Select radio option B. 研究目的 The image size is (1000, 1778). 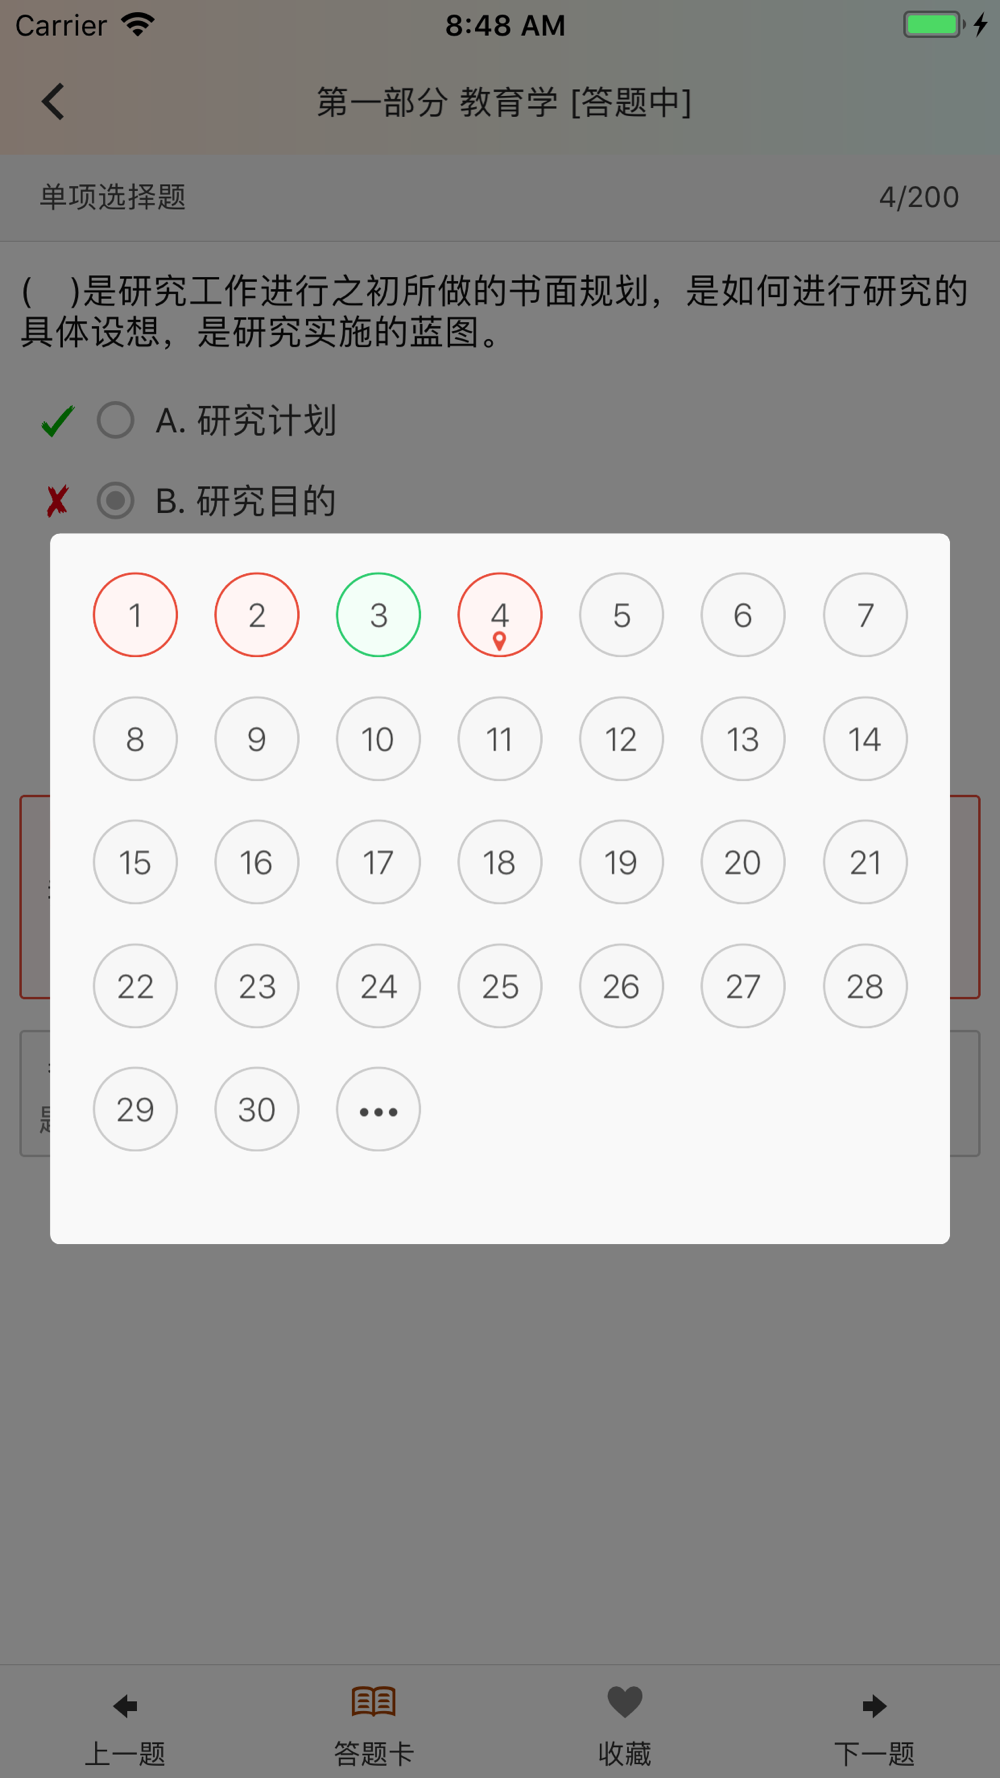116,500
